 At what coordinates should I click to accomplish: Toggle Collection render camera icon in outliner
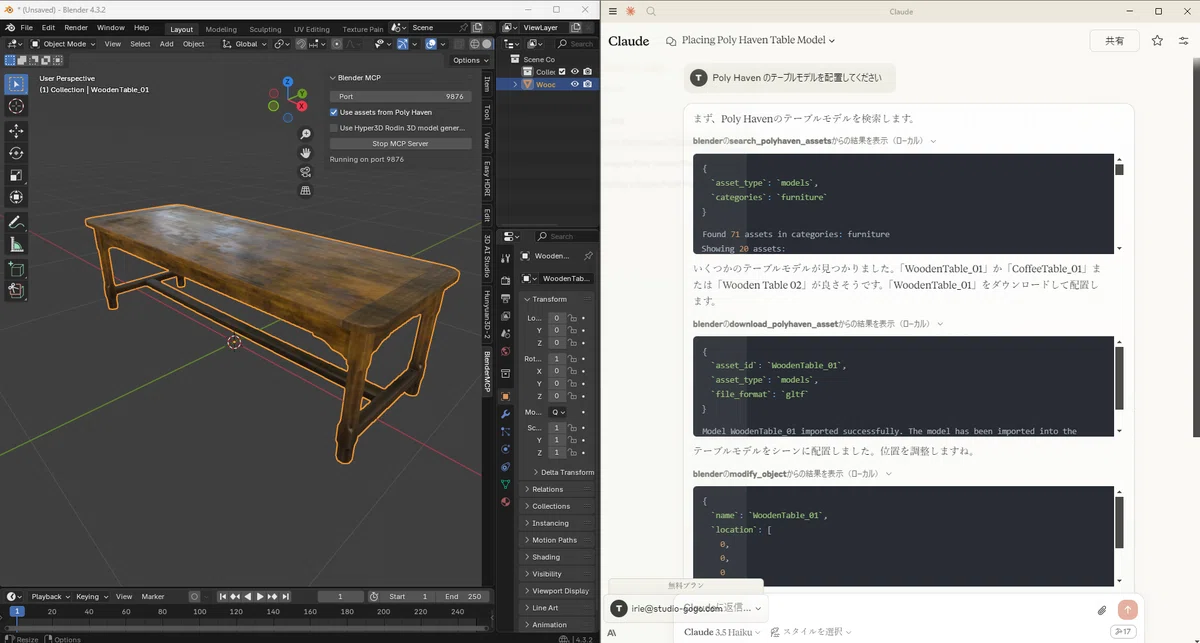[588, 72]
